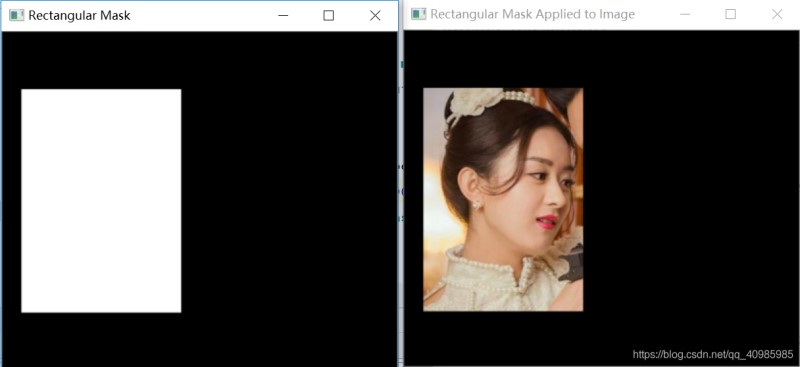The height and width of the screenshot is (367, 800).
Task: Click the red lips in the portrait
Action: click(x=546, y=222)
